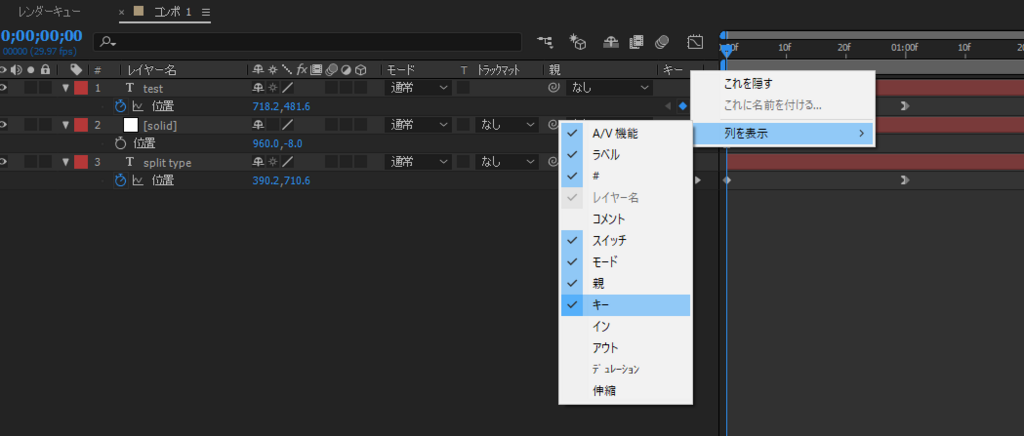The width and height of the screenshot is (1024, 436).
Task: Open blend mode dropdown for solid layer
Action: (418, 125)
